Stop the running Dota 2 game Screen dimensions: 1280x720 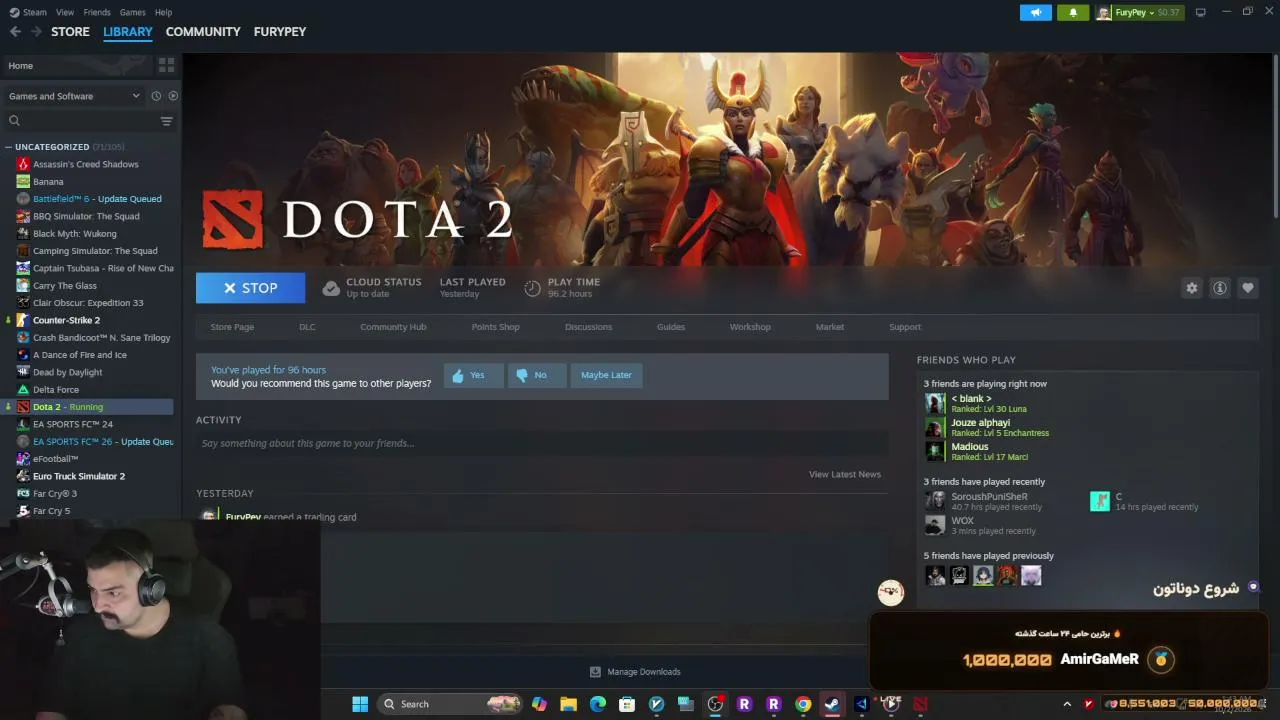(250, 288)
